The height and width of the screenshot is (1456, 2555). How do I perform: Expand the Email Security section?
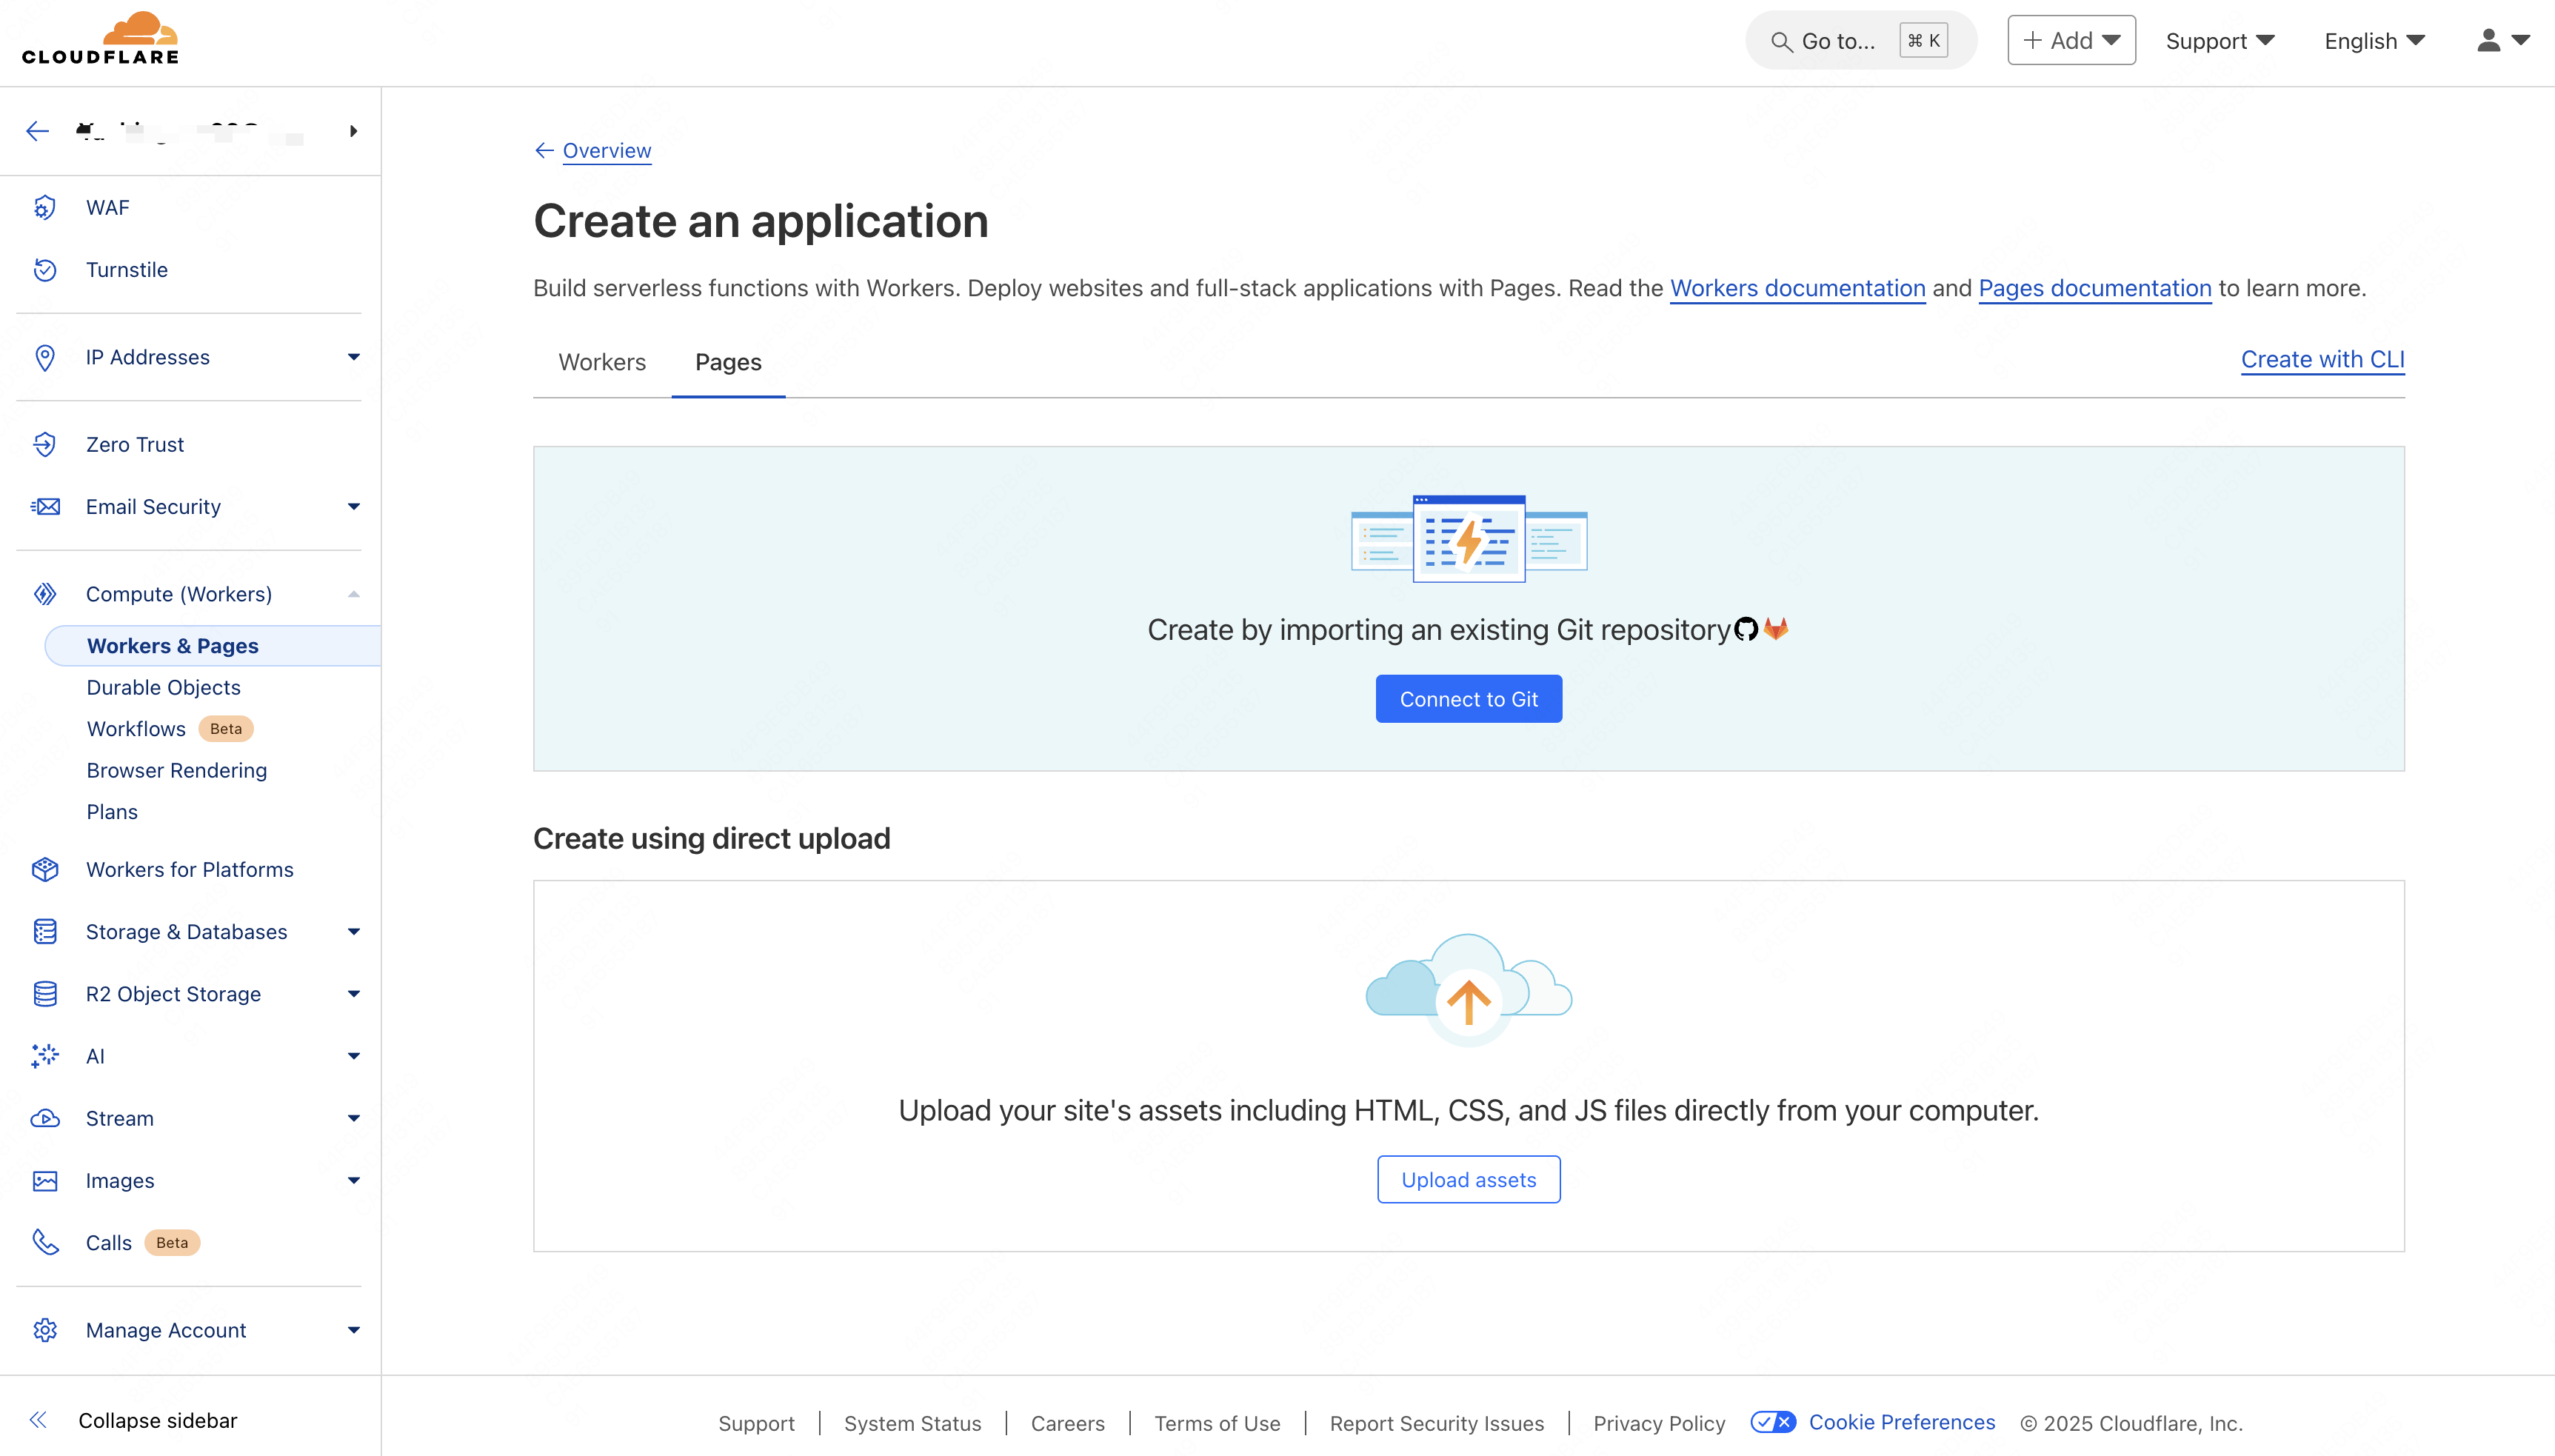coord(352,506)
